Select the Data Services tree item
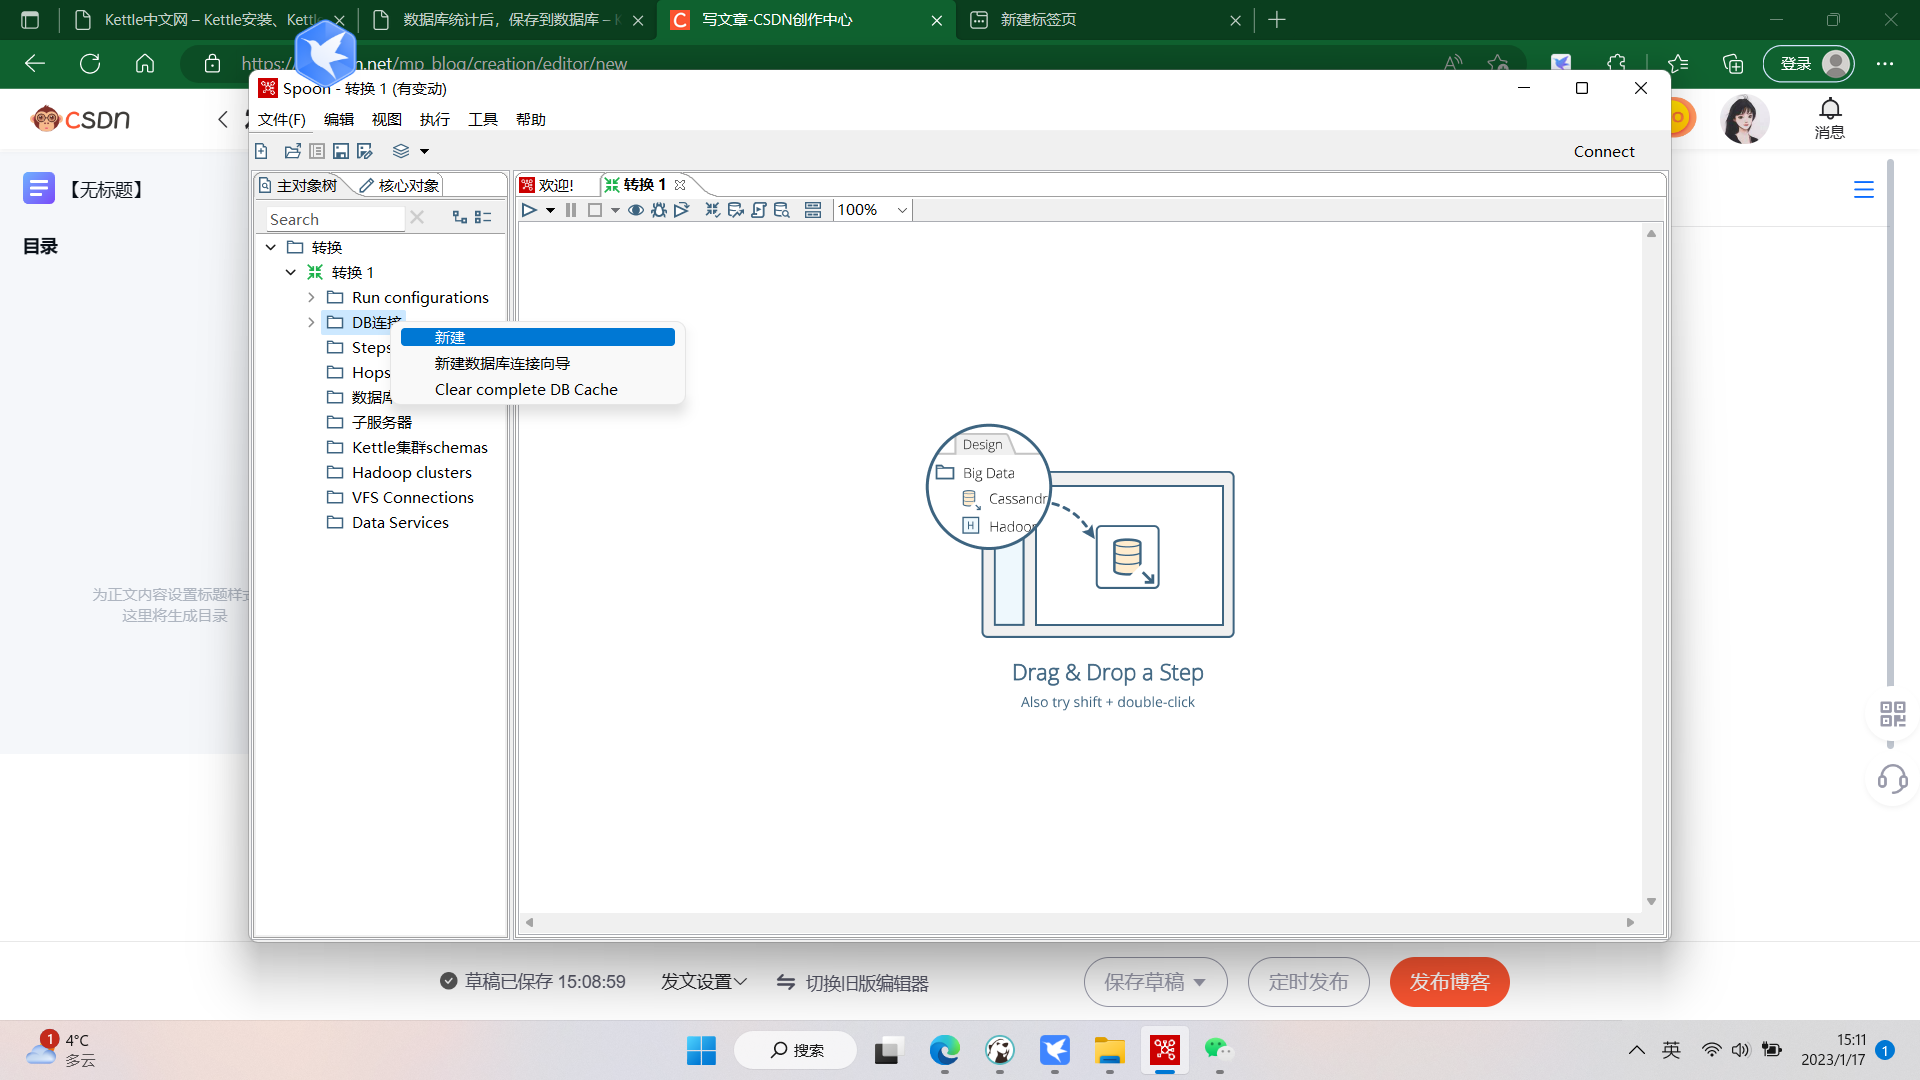Screen dimensions: 1920x1080 (x=400, y=522)
